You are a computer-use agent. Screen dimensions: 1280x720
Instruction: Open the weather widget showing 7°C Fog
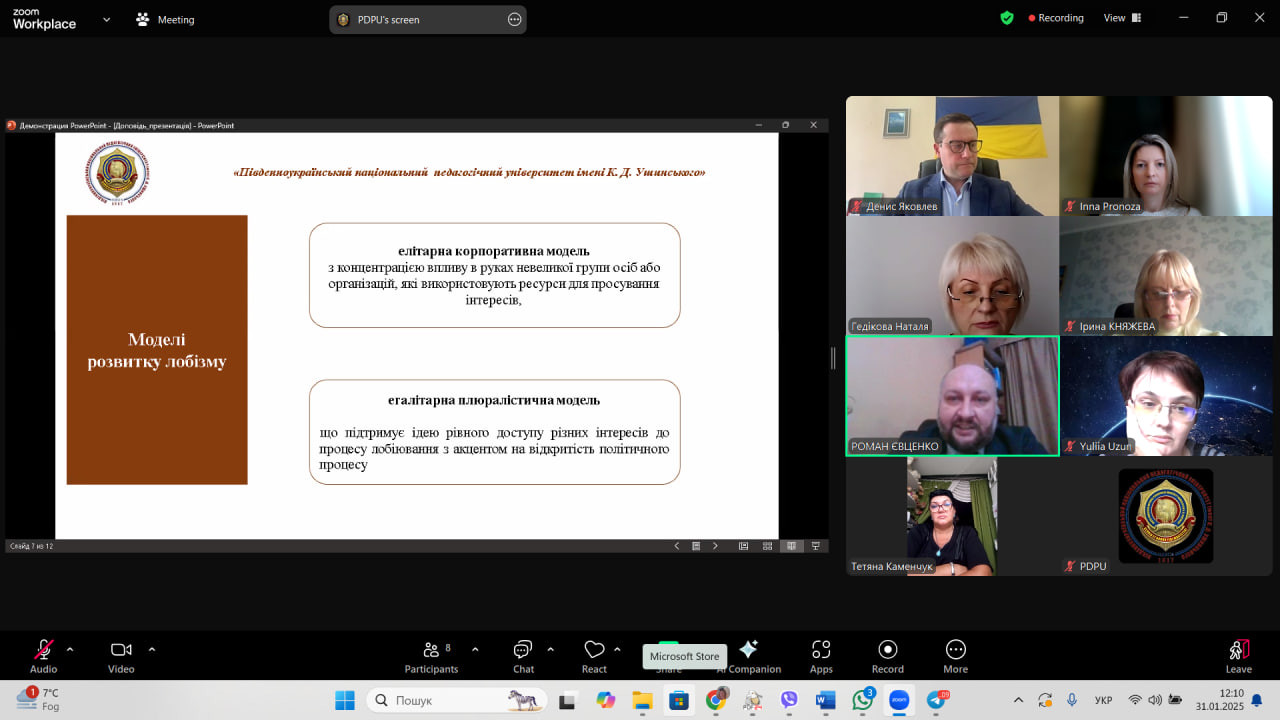[38, 699]
